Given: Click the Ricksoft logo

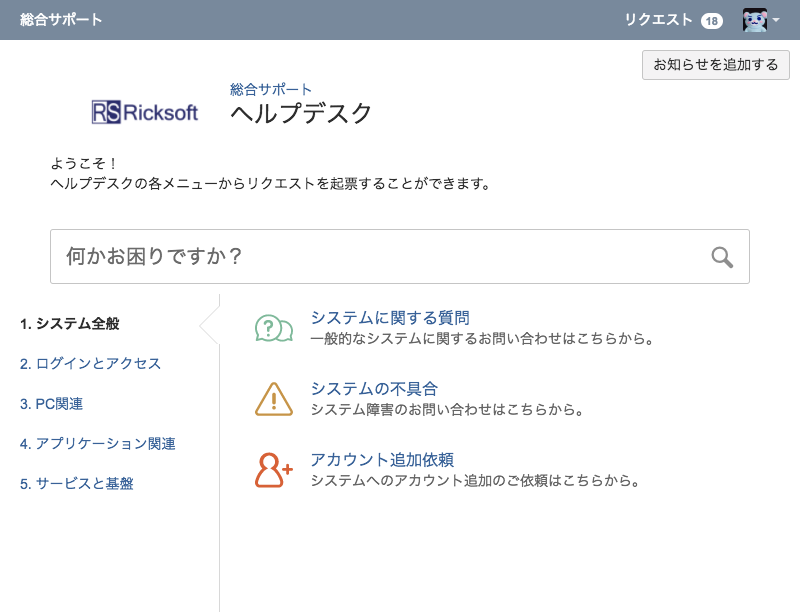Looking at the screenshot, I should (x=145, y=112).
